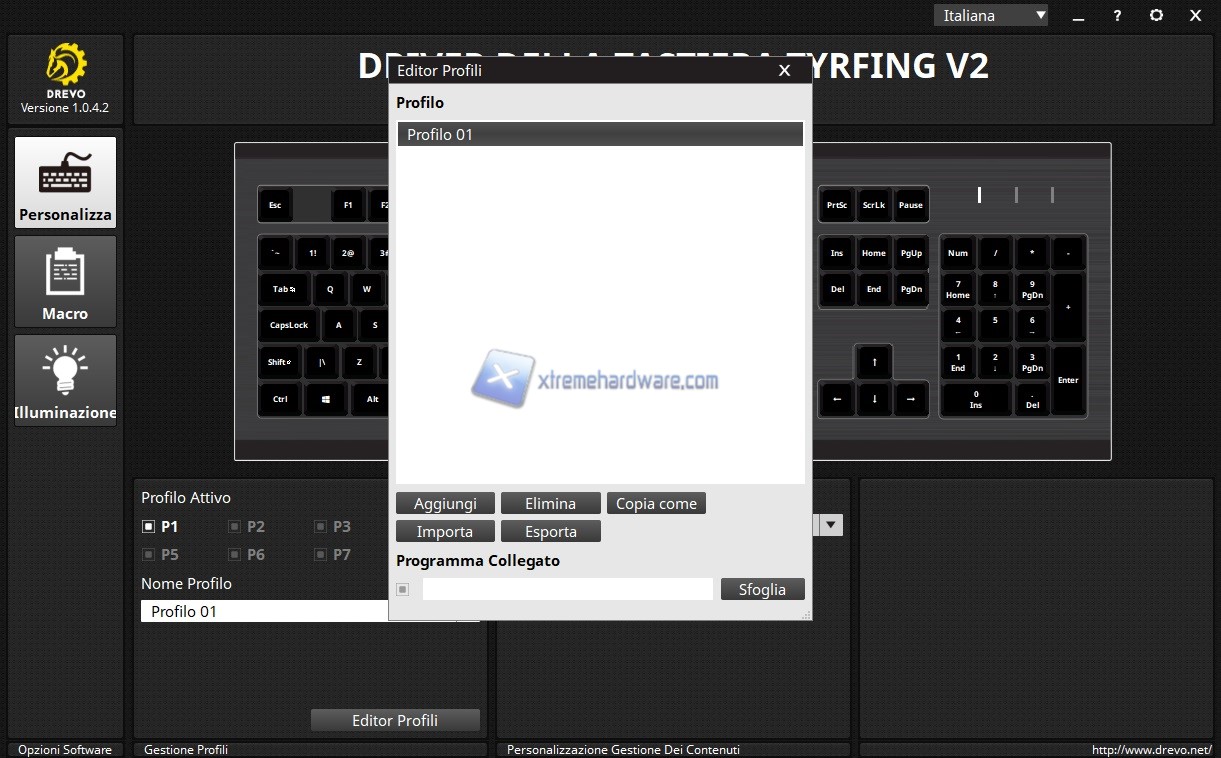
Task: Click the linked program path field
Action: point(567,589)
